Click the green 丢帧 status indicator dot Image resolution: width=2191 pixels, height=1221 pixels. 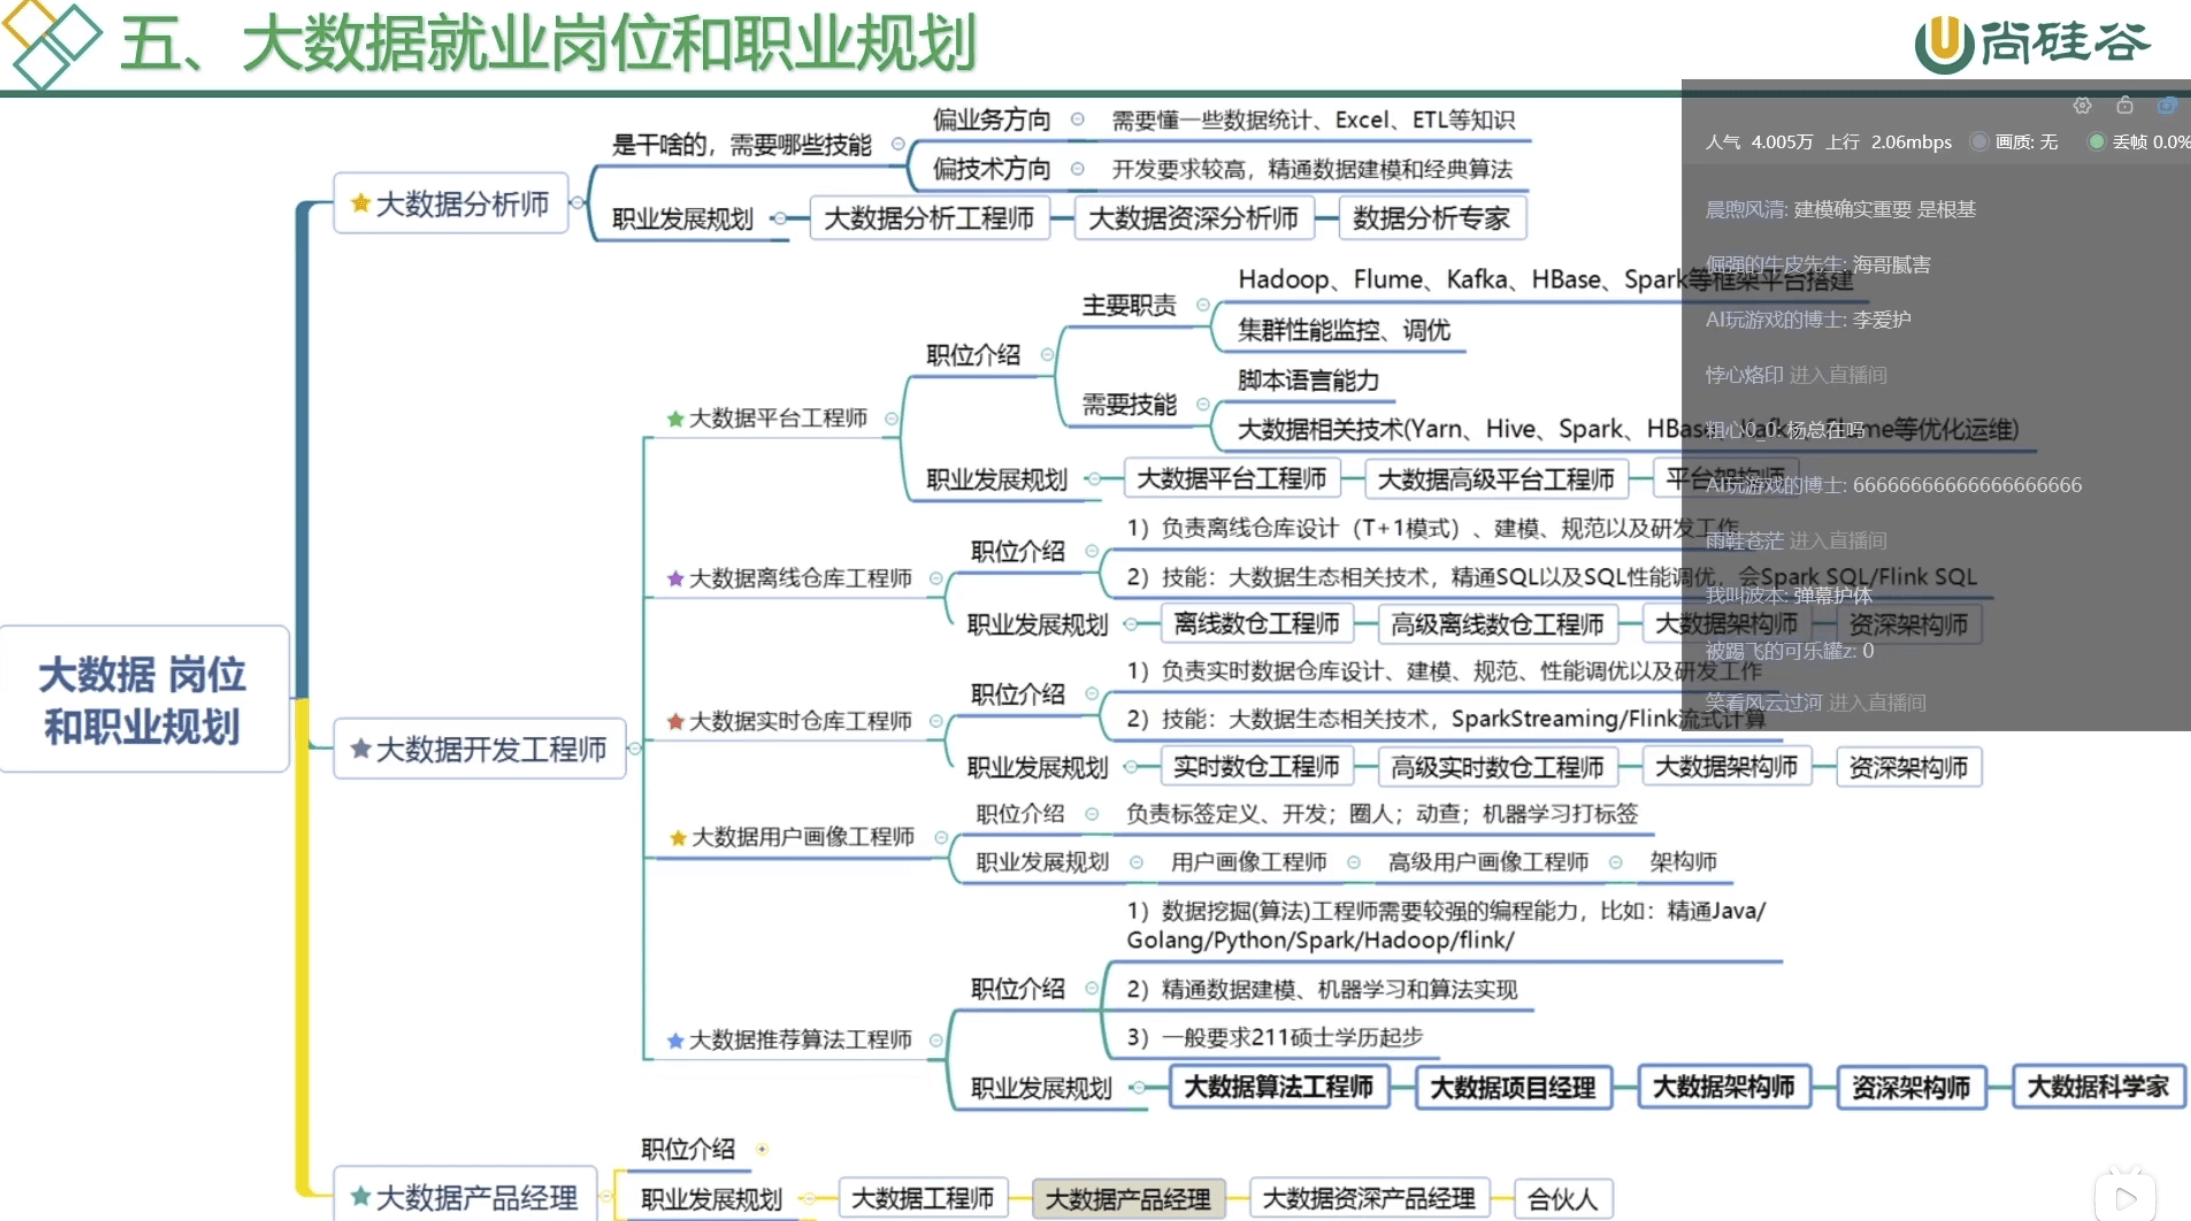coord(2096,142)
